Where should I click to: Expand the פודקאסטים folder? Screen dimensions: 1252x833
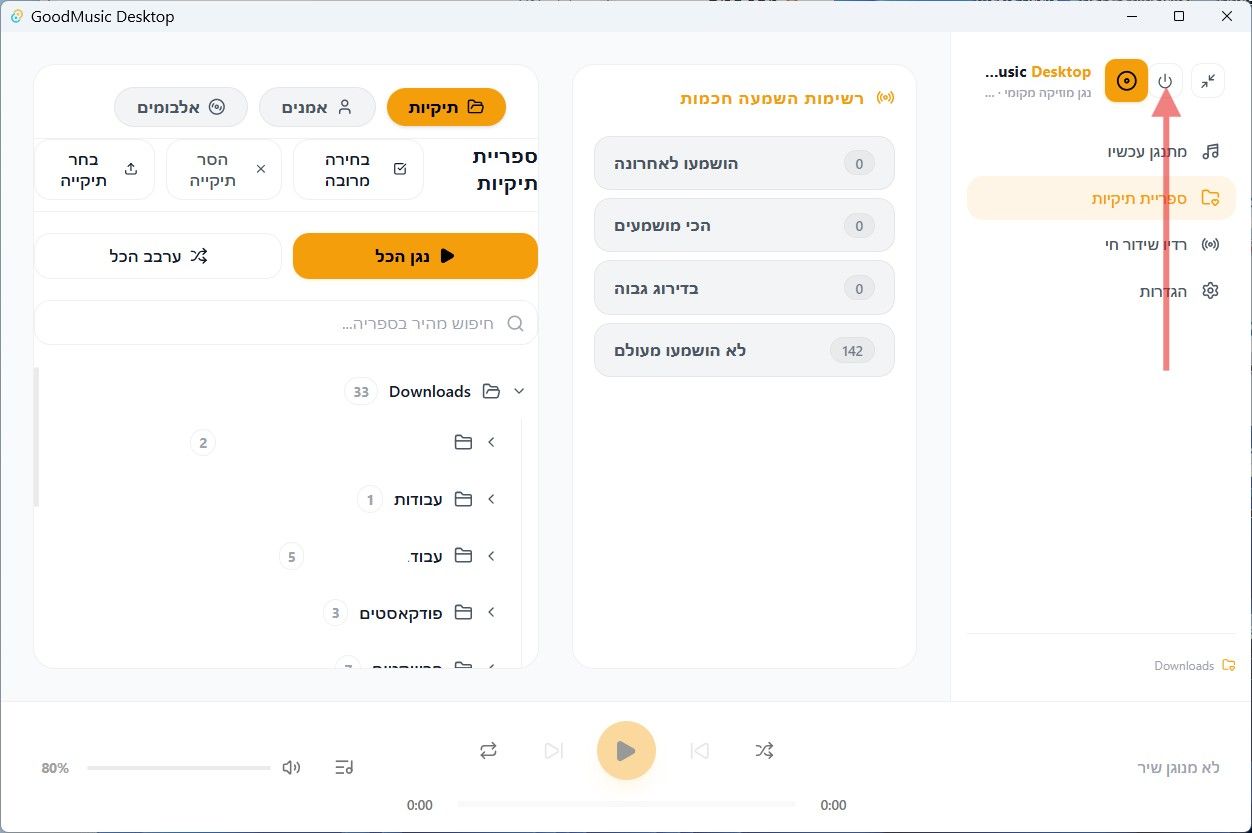click(x=491, y=612)
